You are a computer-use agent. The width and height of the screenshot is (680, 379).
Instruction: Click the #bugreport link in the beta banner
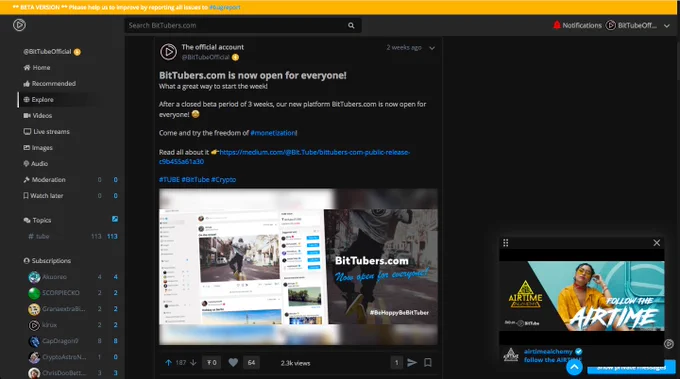[x=225, y=7]
